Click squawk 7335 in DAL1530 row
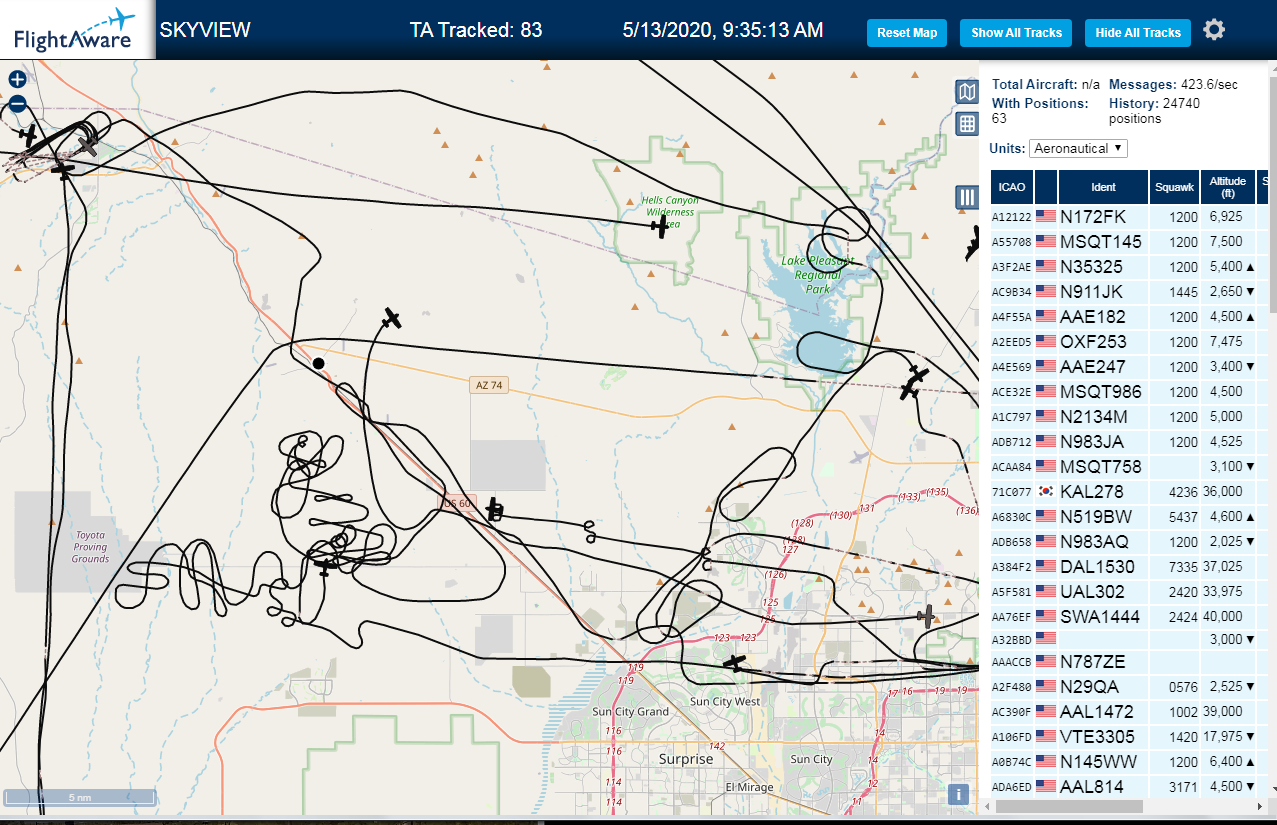 [1182, 566]
